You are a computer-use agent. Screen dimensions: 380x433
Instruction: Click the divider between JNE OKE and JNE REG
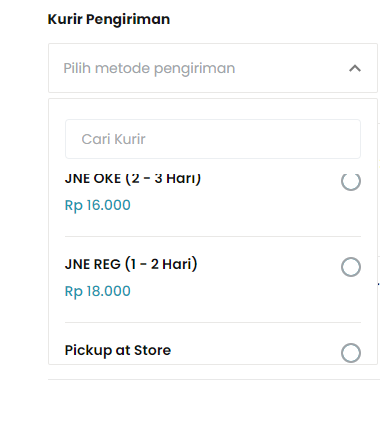click(213, 236)
